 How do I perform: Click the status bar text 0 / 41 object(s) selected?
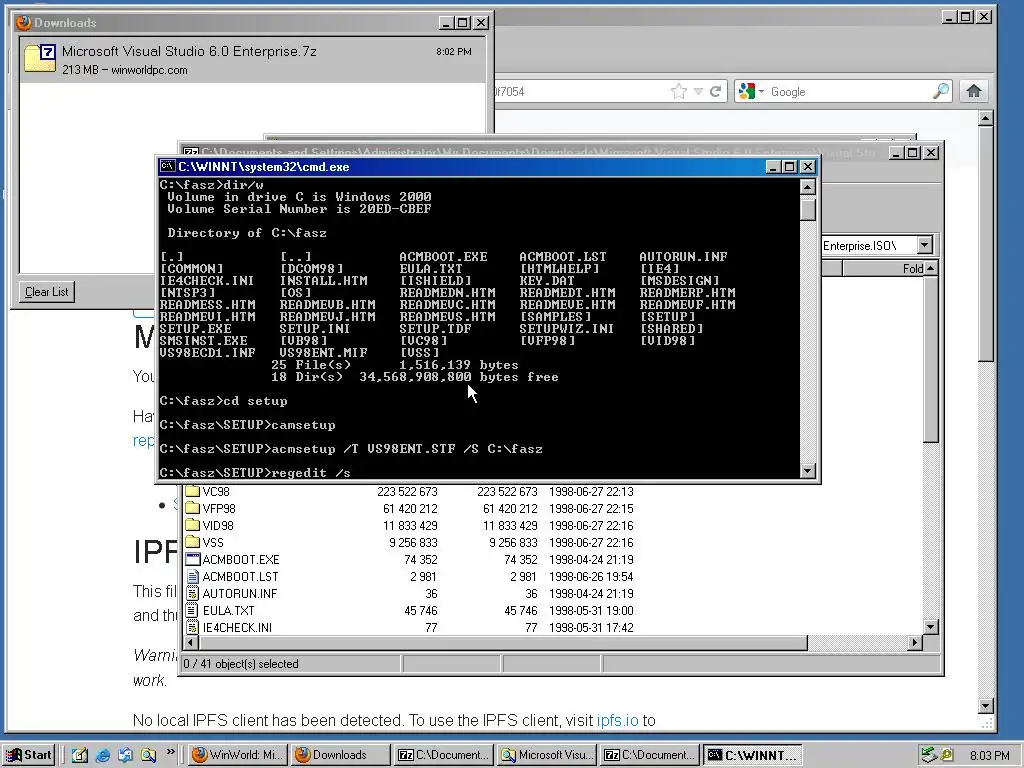coord(241,664)
